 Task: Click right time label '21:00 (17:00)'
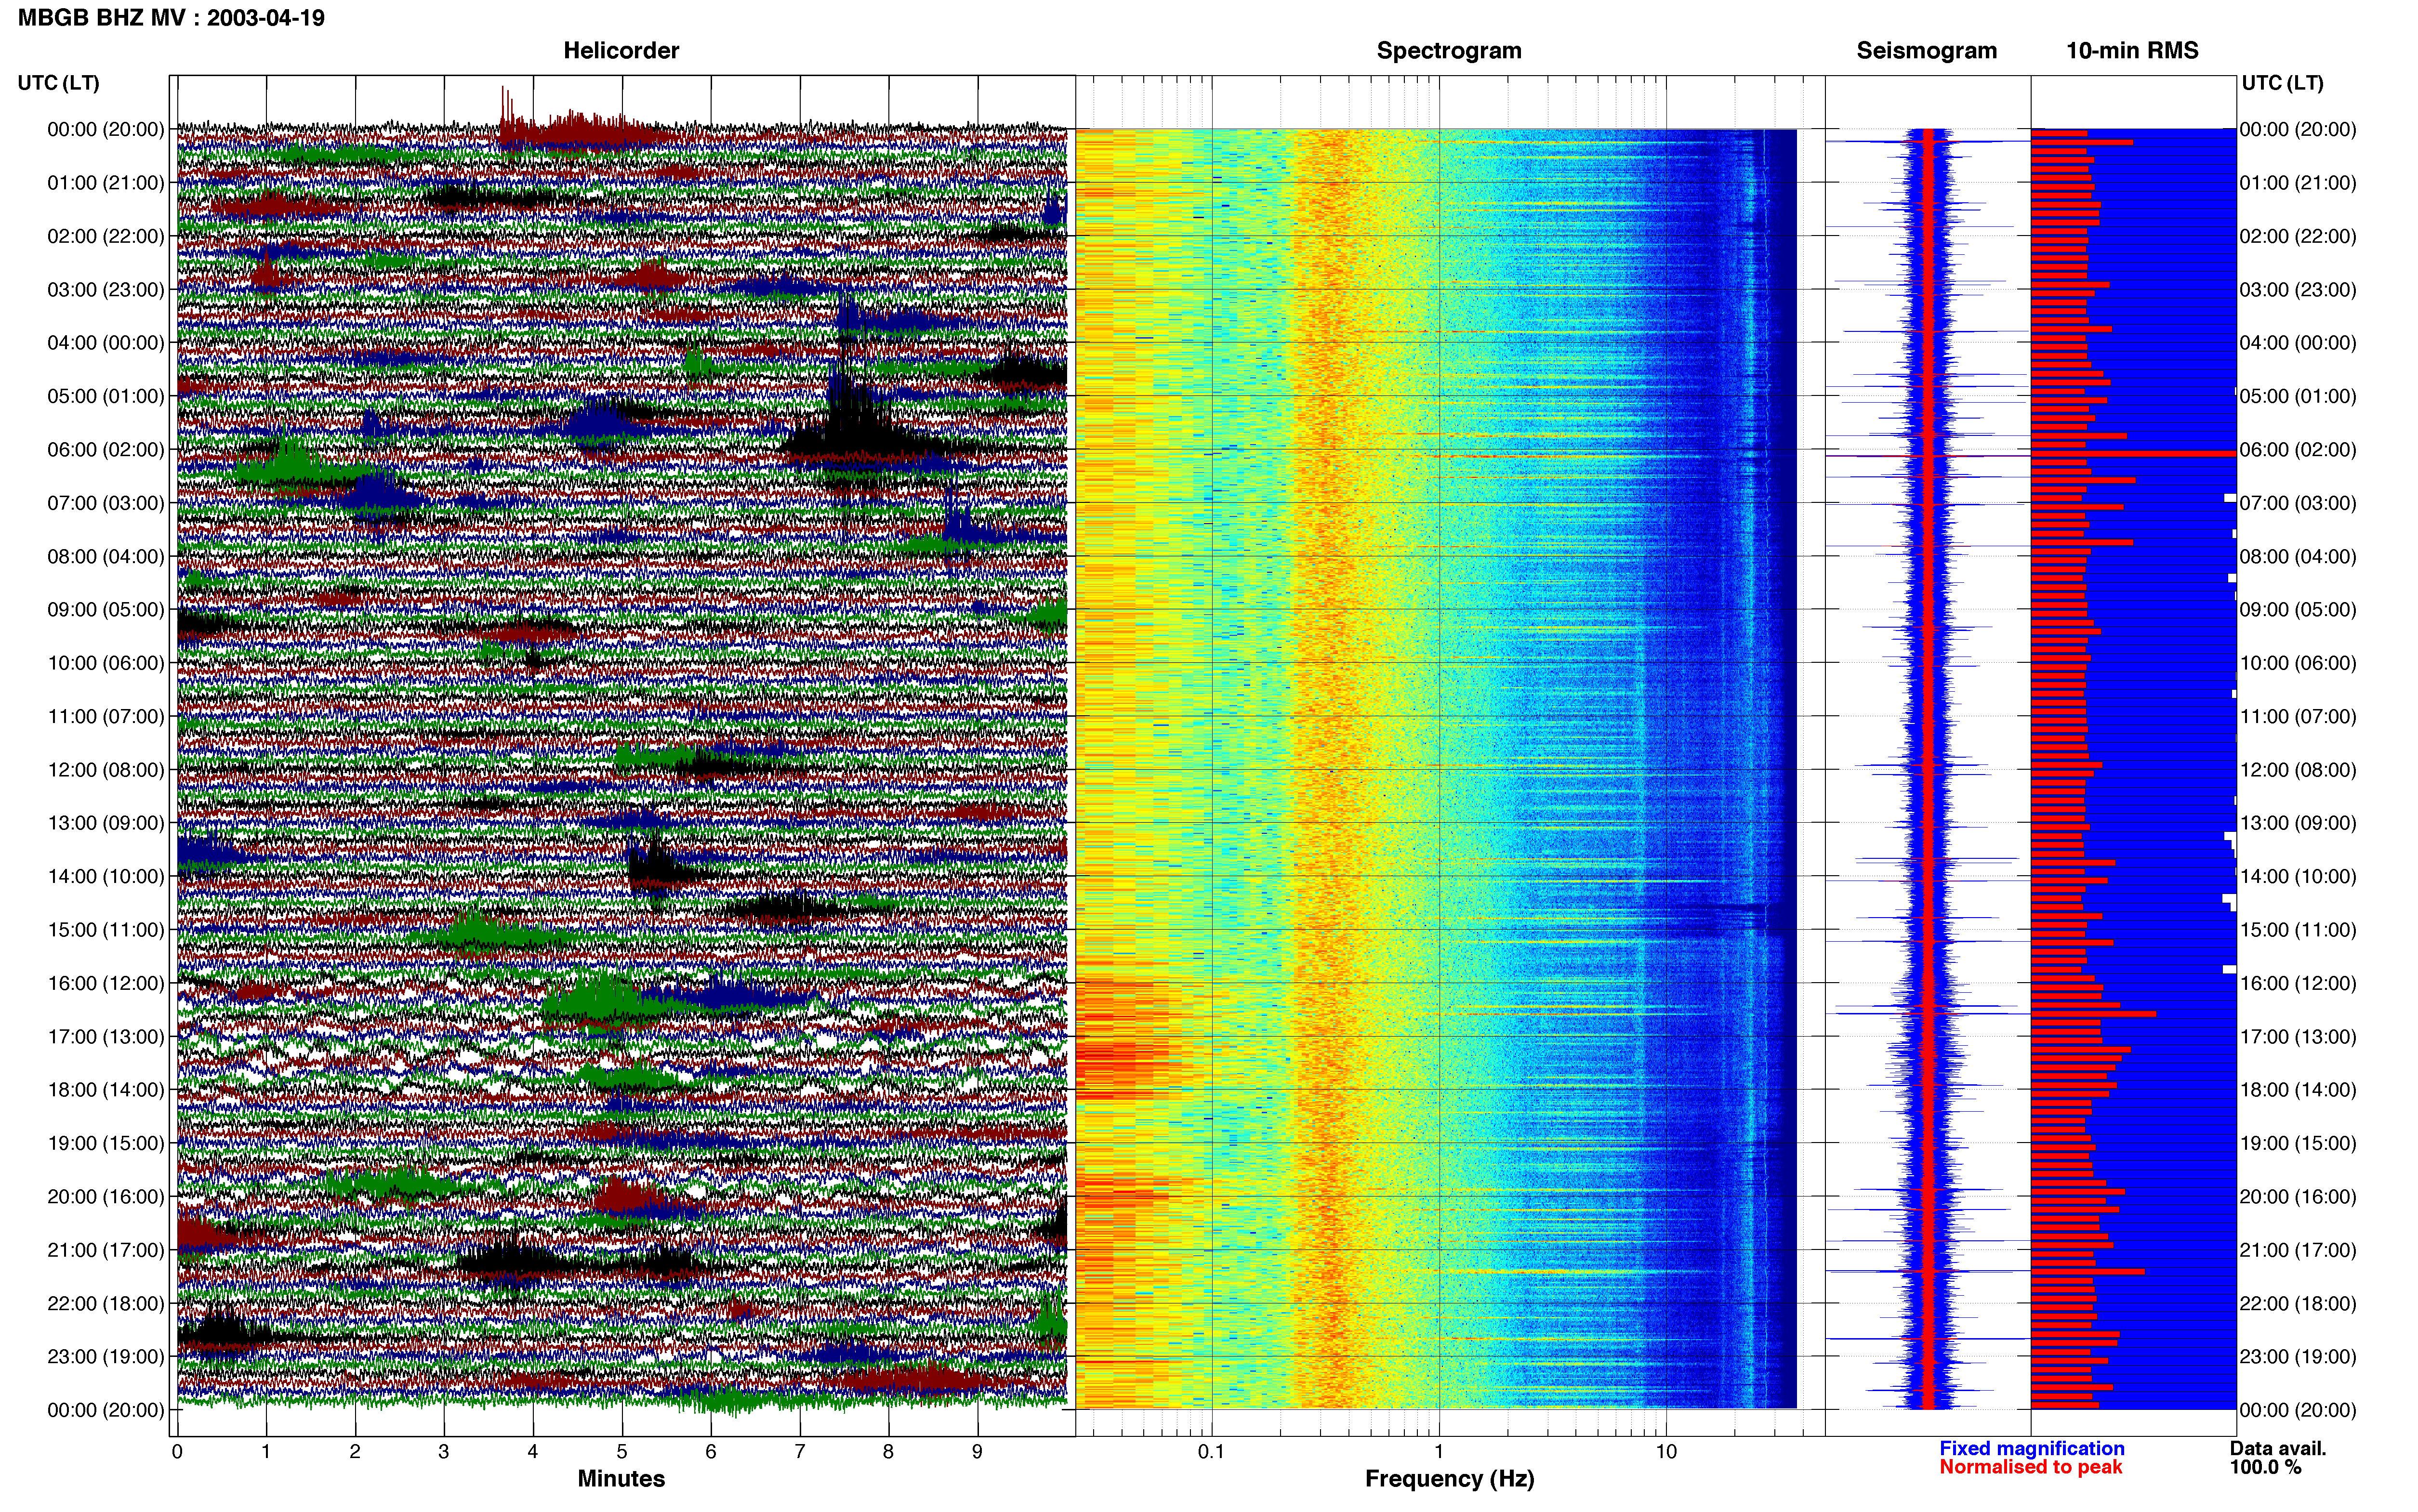coord(2298,1250)
